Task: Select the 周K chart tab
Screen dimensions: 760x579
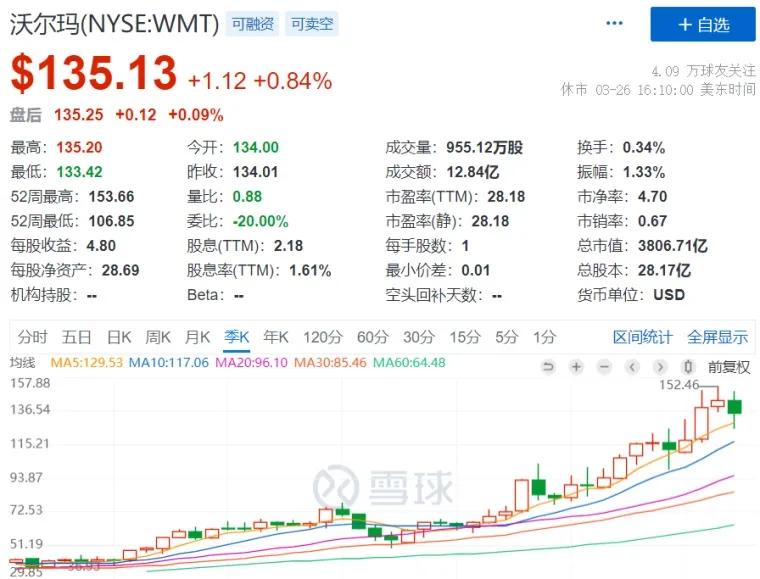Action: pyautogui.click(x=158, y=337)
